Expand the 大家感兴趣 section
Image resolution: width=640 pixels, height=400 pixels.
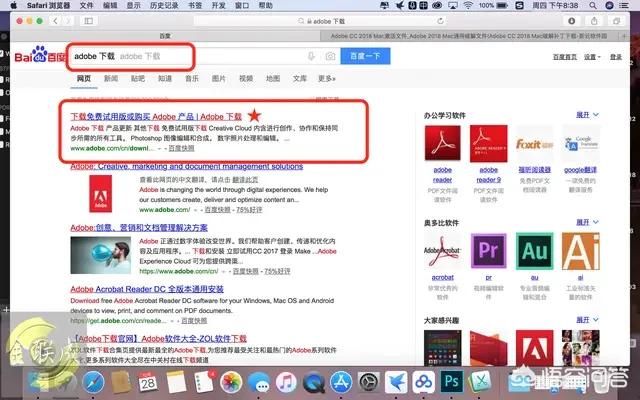click(587, 320)
